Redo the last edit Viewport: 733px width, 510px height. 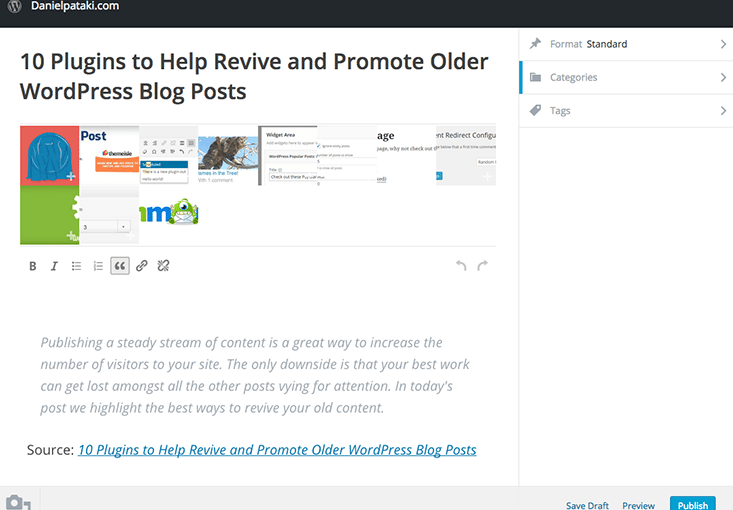click(482, 266)
